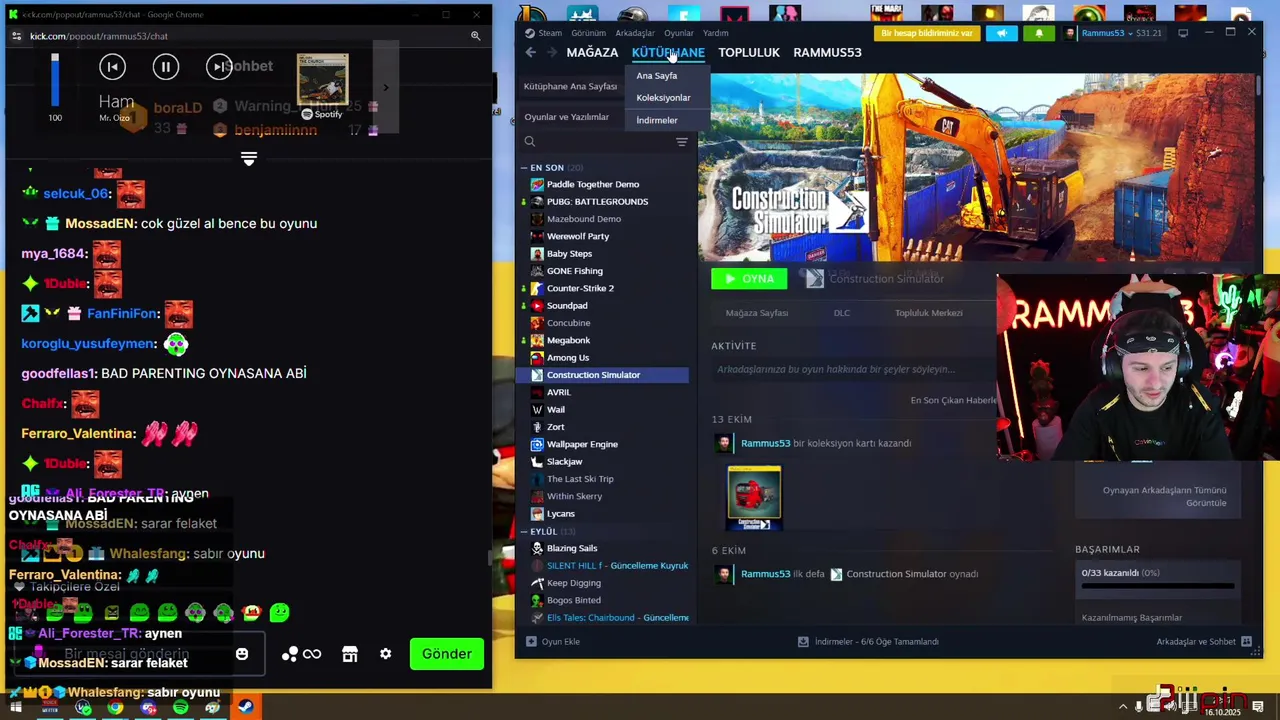
Task: Open the Arkadaşlar menu
Action: coord(635,33)
